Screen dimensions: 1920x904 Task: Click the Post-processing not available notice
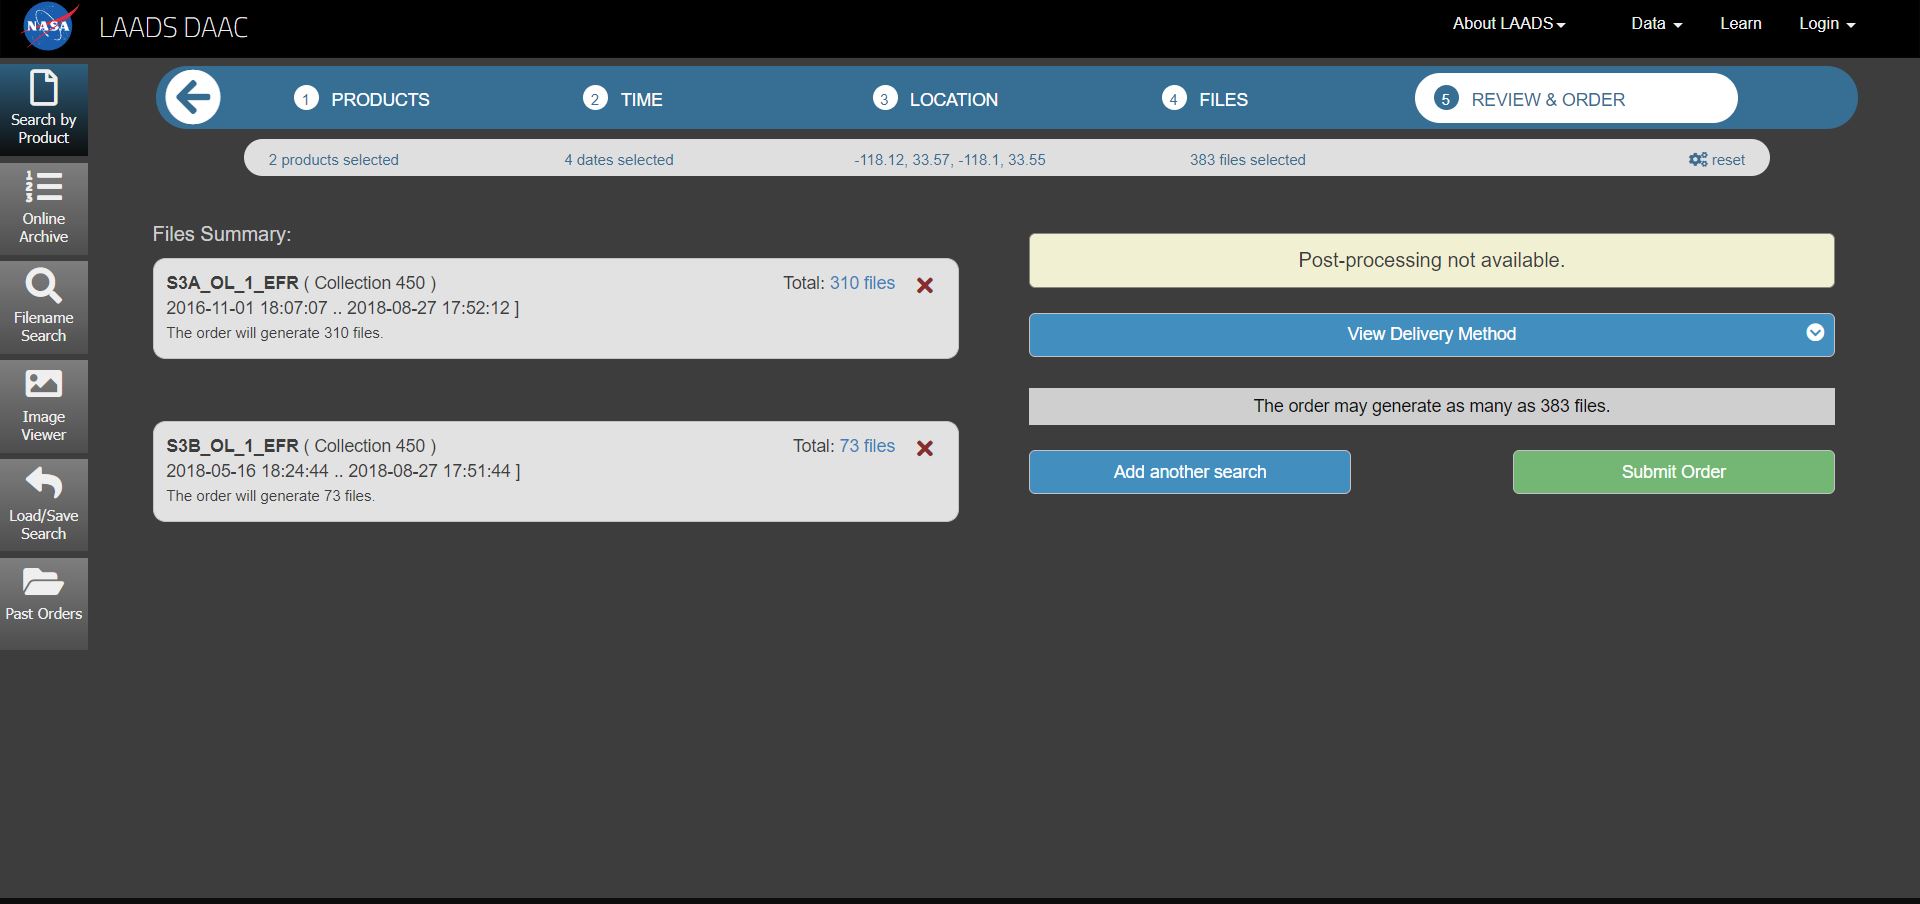[x=1431, y=260]
